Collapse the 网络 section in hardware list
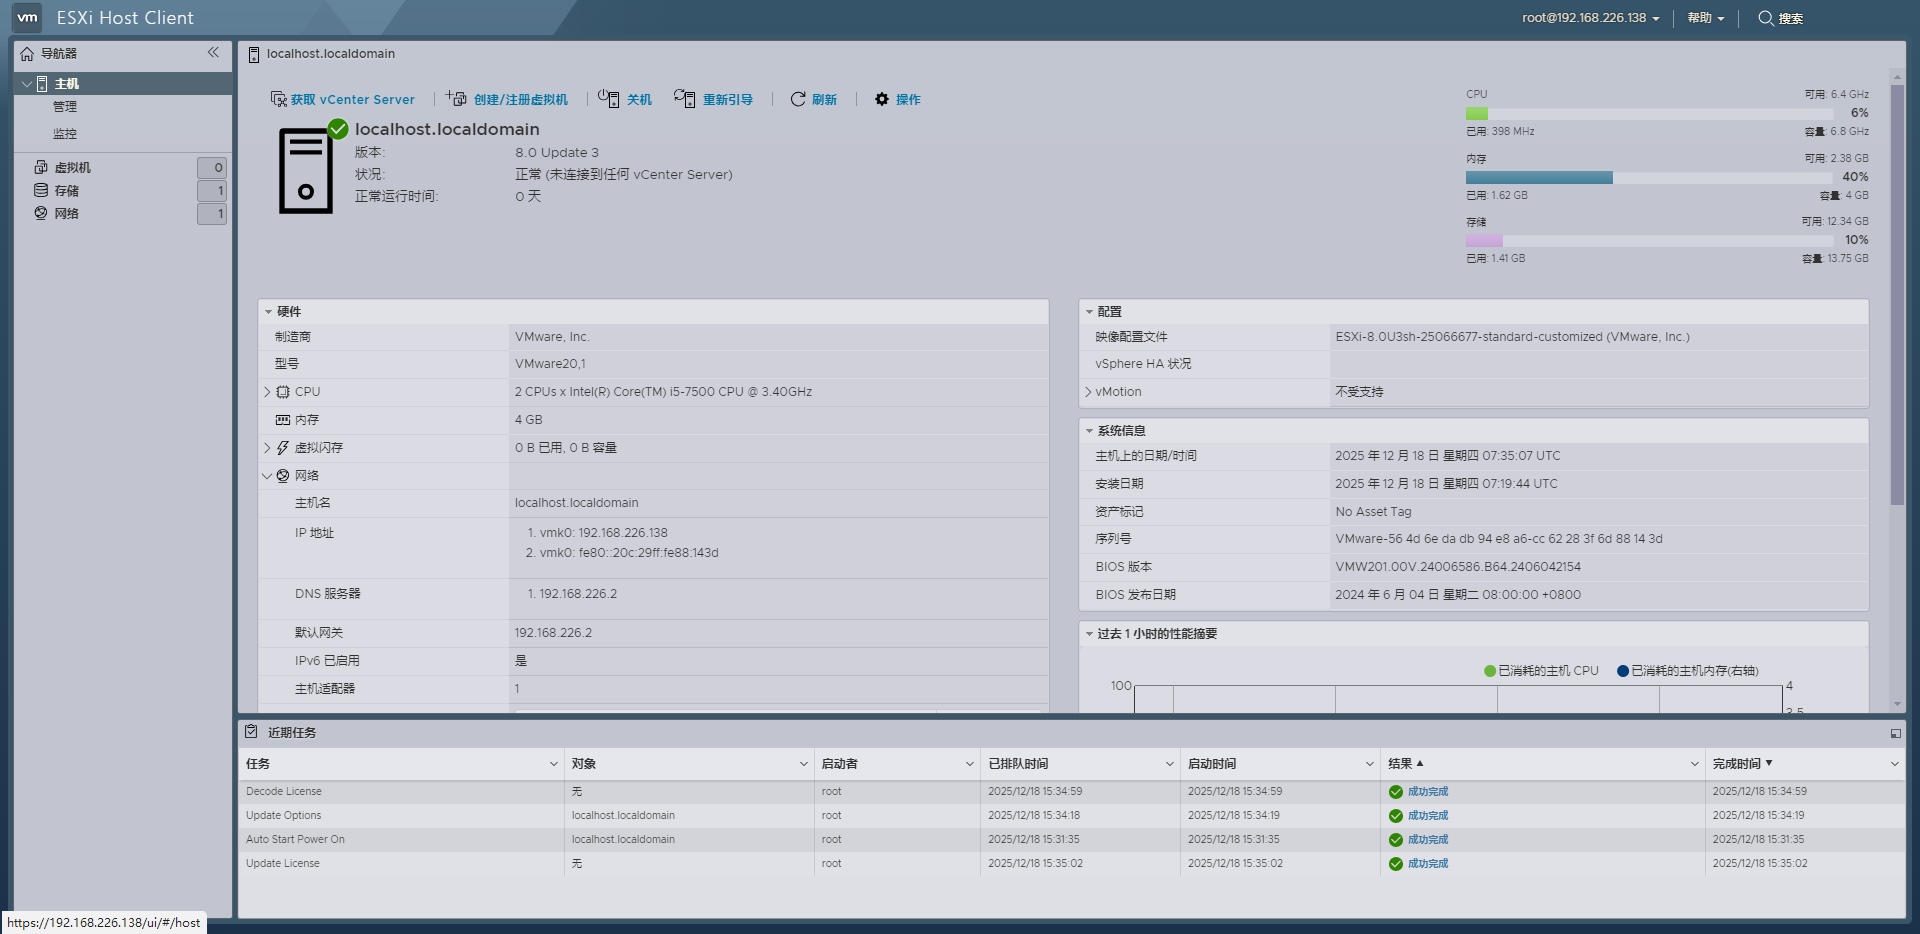The width and height of the screenshot is (1920, 934). pyautogui.click(x=267, y=475)
